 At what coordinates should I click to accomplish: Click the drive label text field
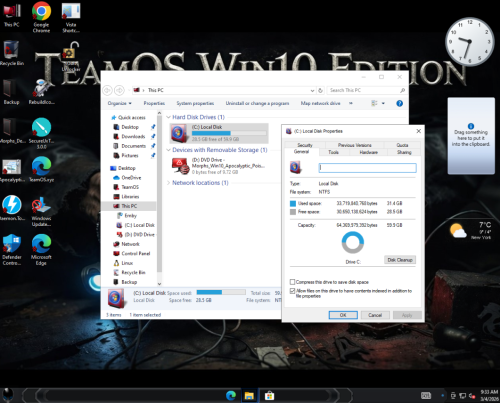(x=367, y=168)
